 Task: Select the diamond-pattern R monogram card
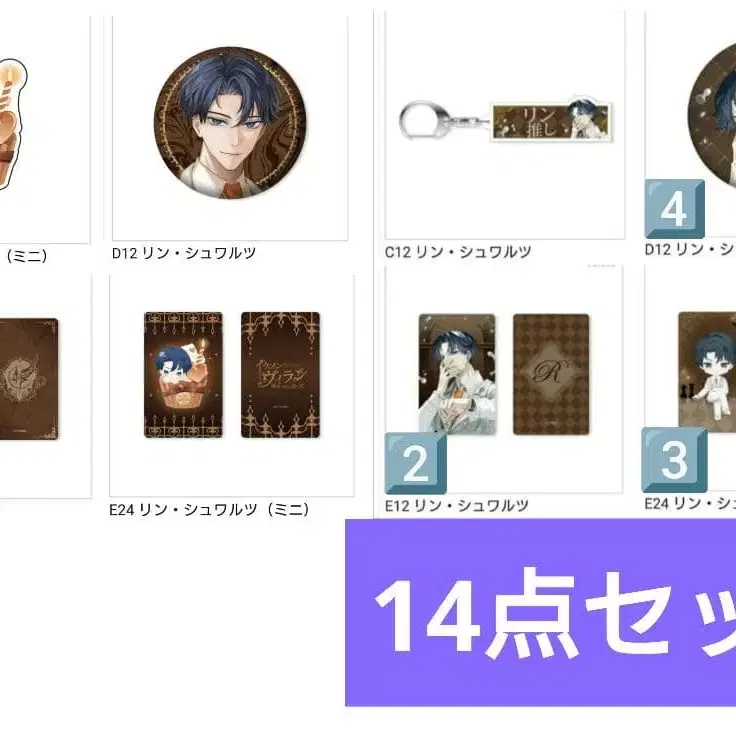click(x=551, y=374)
